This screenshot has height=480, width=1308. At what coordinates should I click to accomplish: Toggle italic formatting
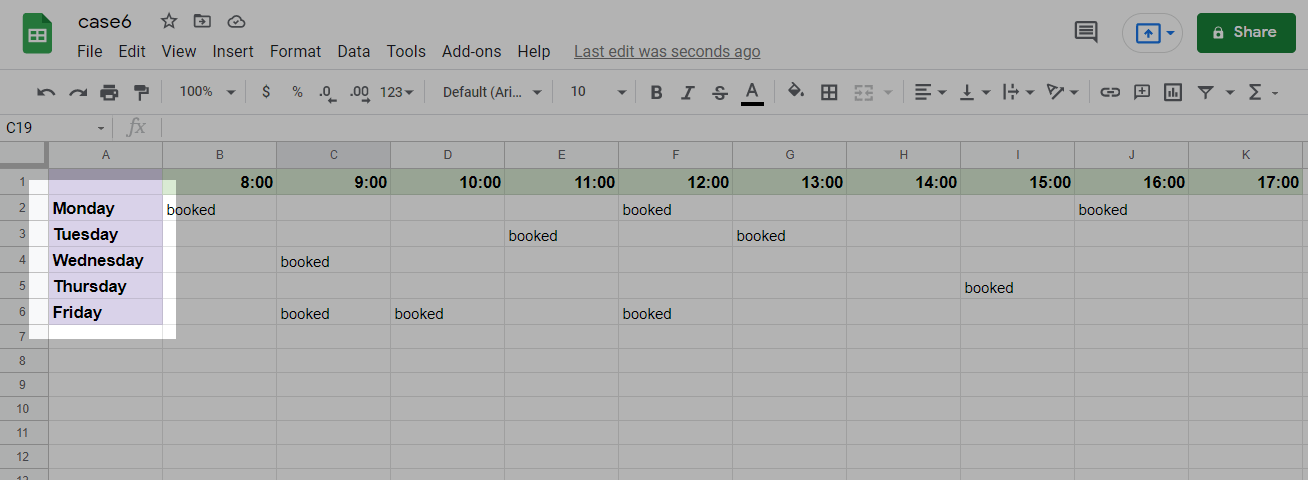[x=688, y=92]
